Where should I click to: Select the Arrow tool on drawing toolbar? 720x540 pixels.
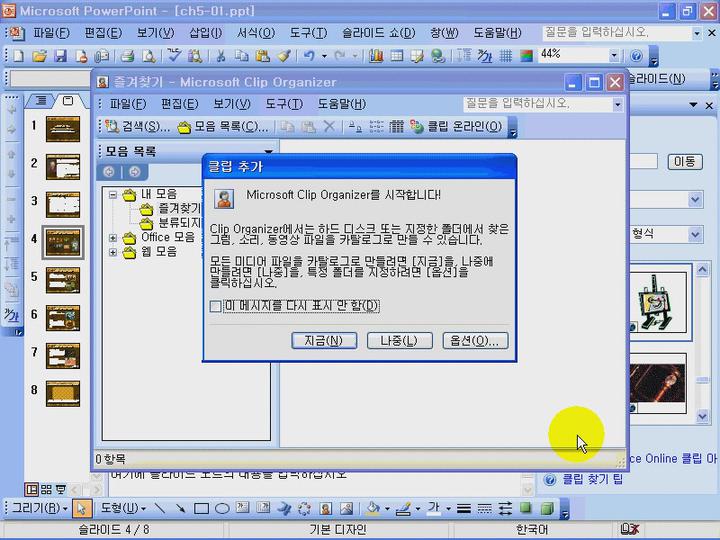click(x=180, y=508)
